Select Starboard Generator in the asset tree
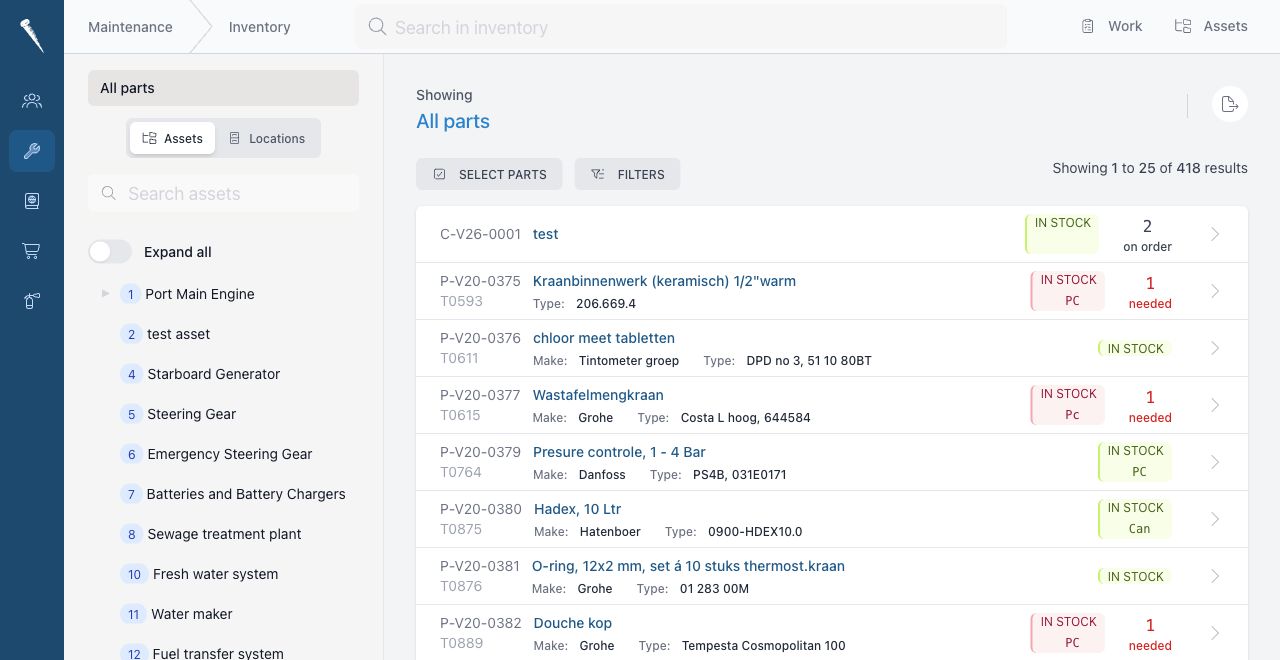 [213, 374]
